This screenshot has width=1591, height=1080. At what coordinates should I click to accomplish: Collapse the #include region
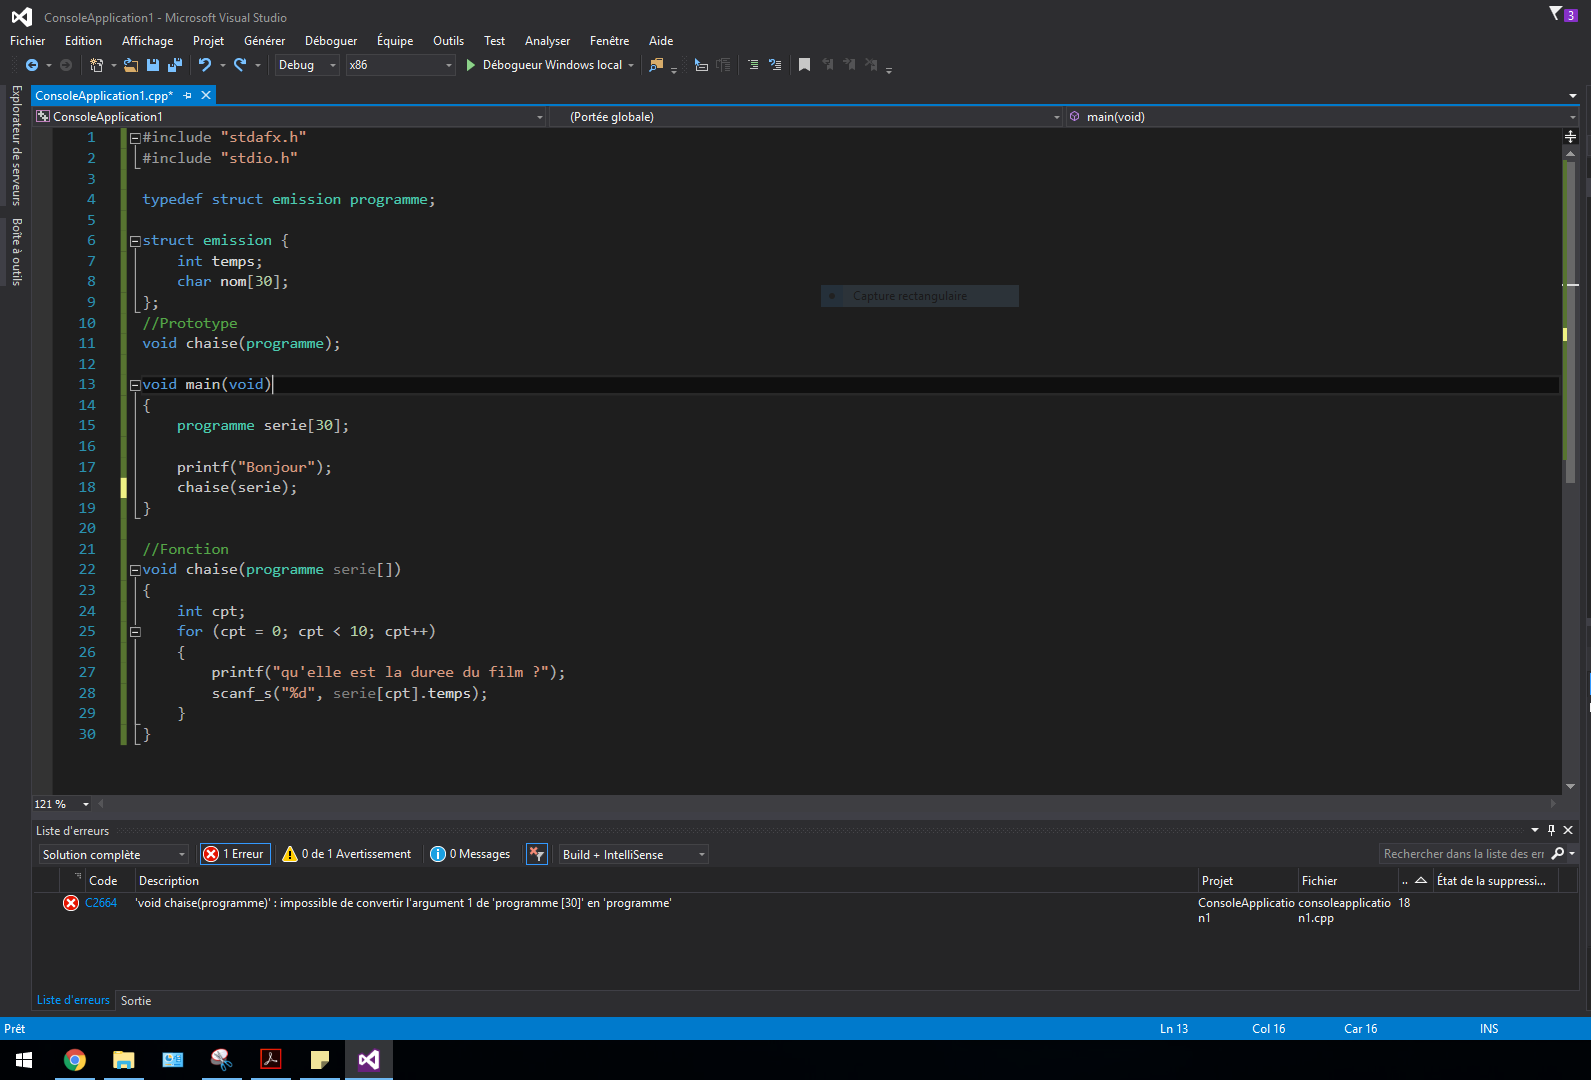(x=135, y=138)
